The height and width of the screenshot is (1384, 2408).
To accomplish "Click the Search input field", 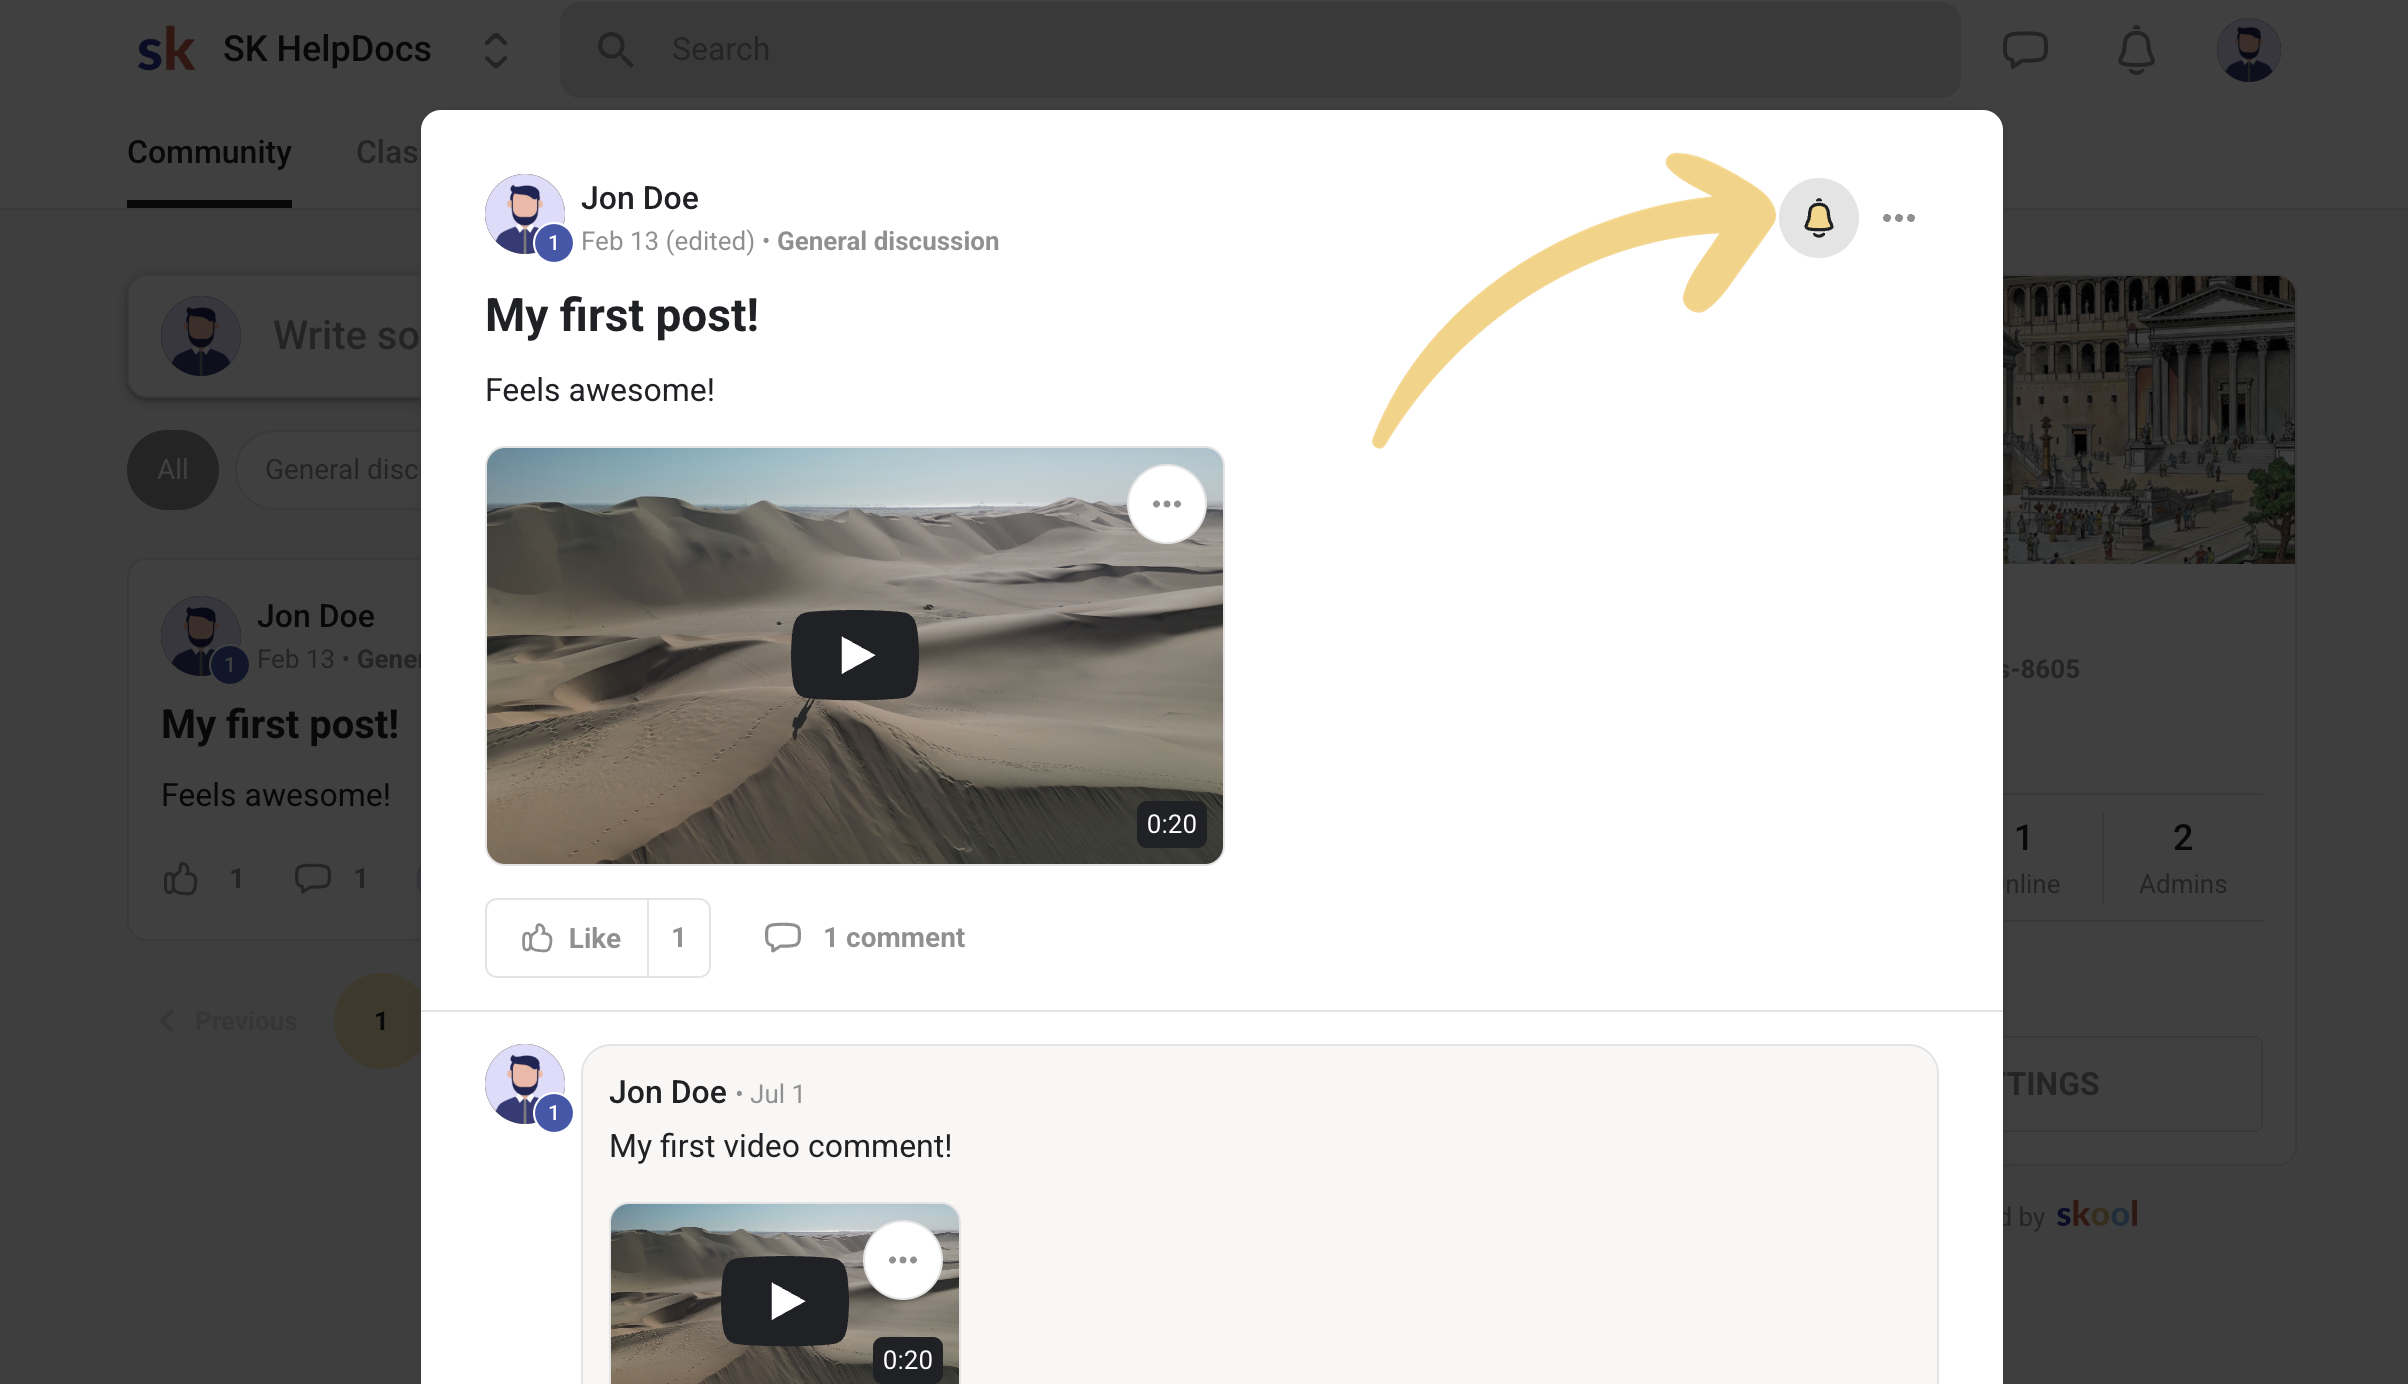I will (x=1260, y=50).
